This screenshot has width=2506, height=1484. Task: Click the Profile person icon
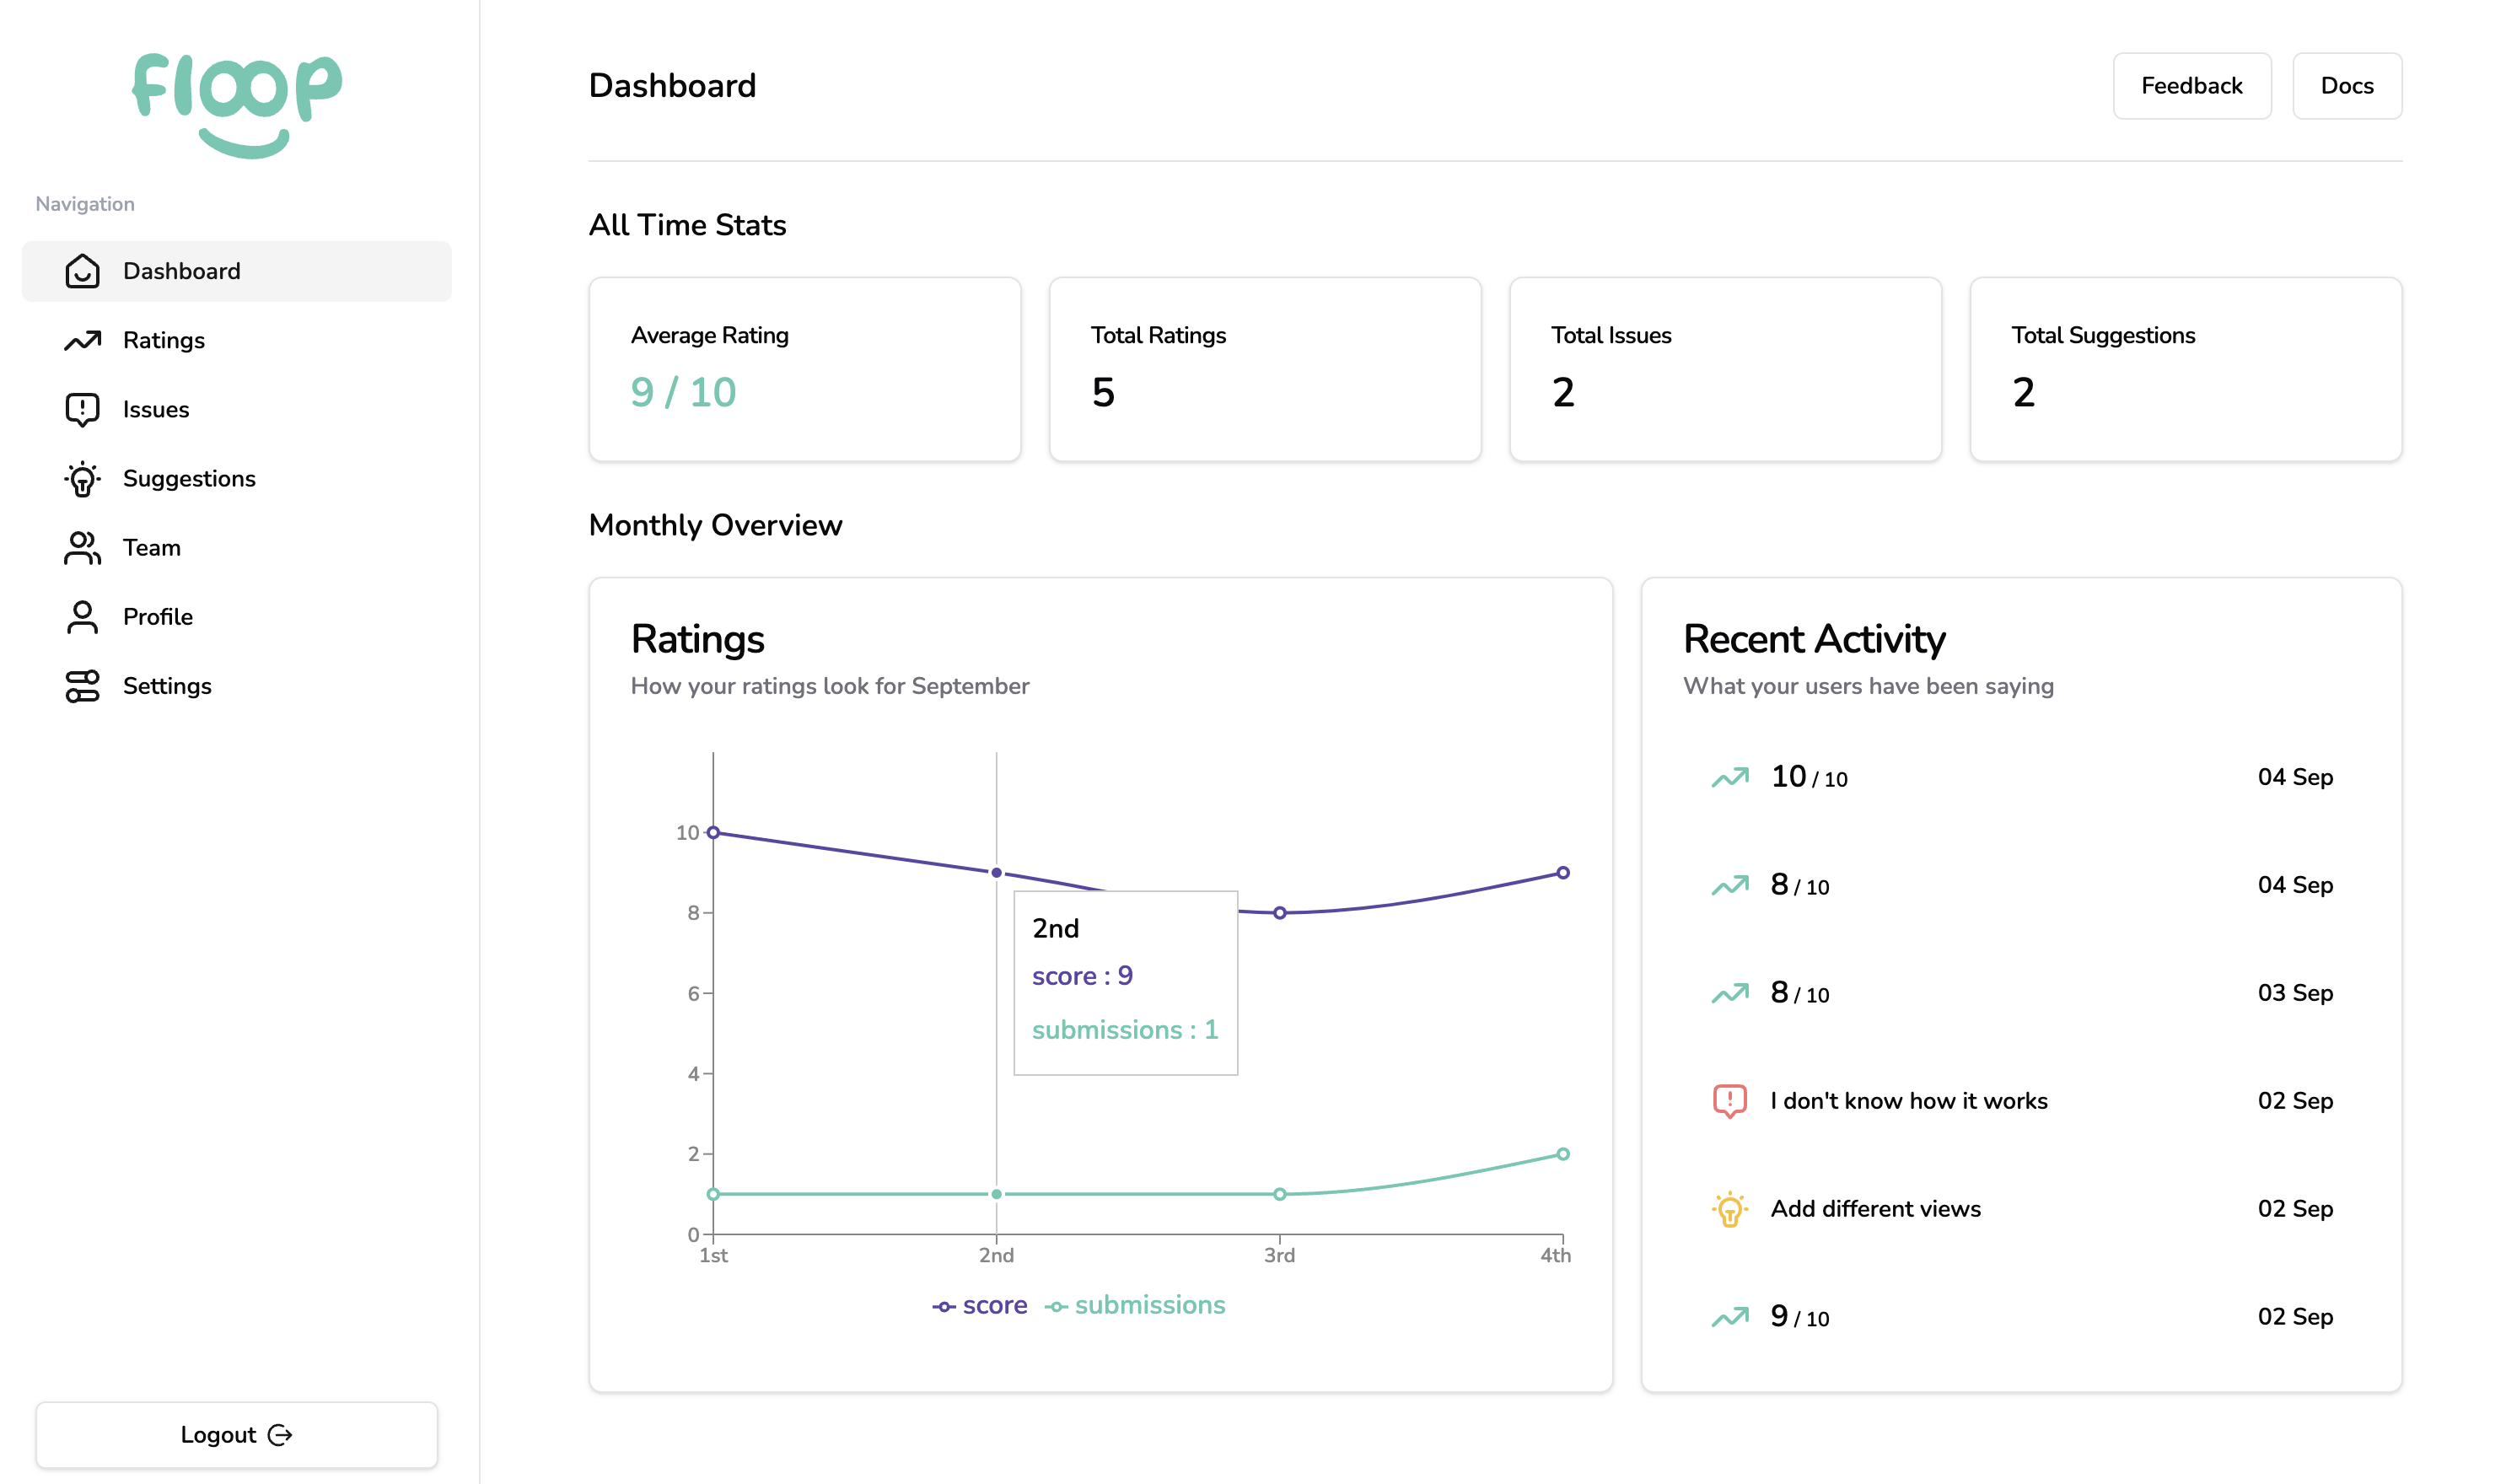[x=82, y=617]
